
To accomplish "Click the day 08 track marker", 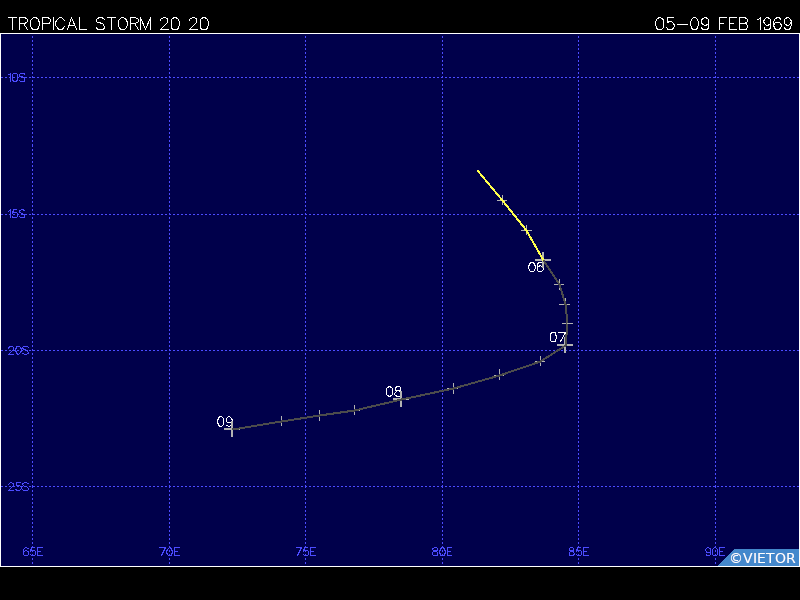I will [x=401, y=399].
